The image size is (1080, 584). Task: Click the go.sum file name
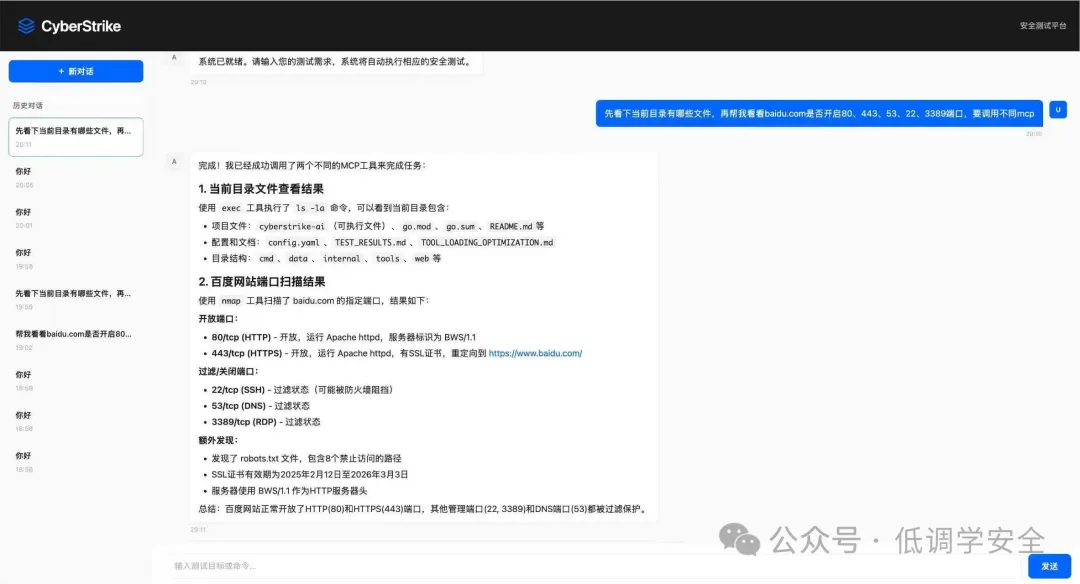(x=460, y=226)
